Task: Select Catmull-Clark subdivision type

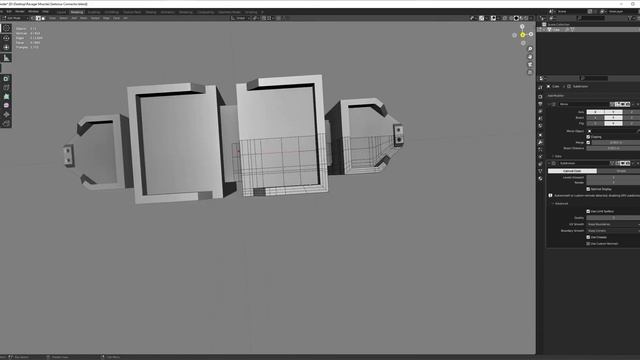Action: coord(572,171)
